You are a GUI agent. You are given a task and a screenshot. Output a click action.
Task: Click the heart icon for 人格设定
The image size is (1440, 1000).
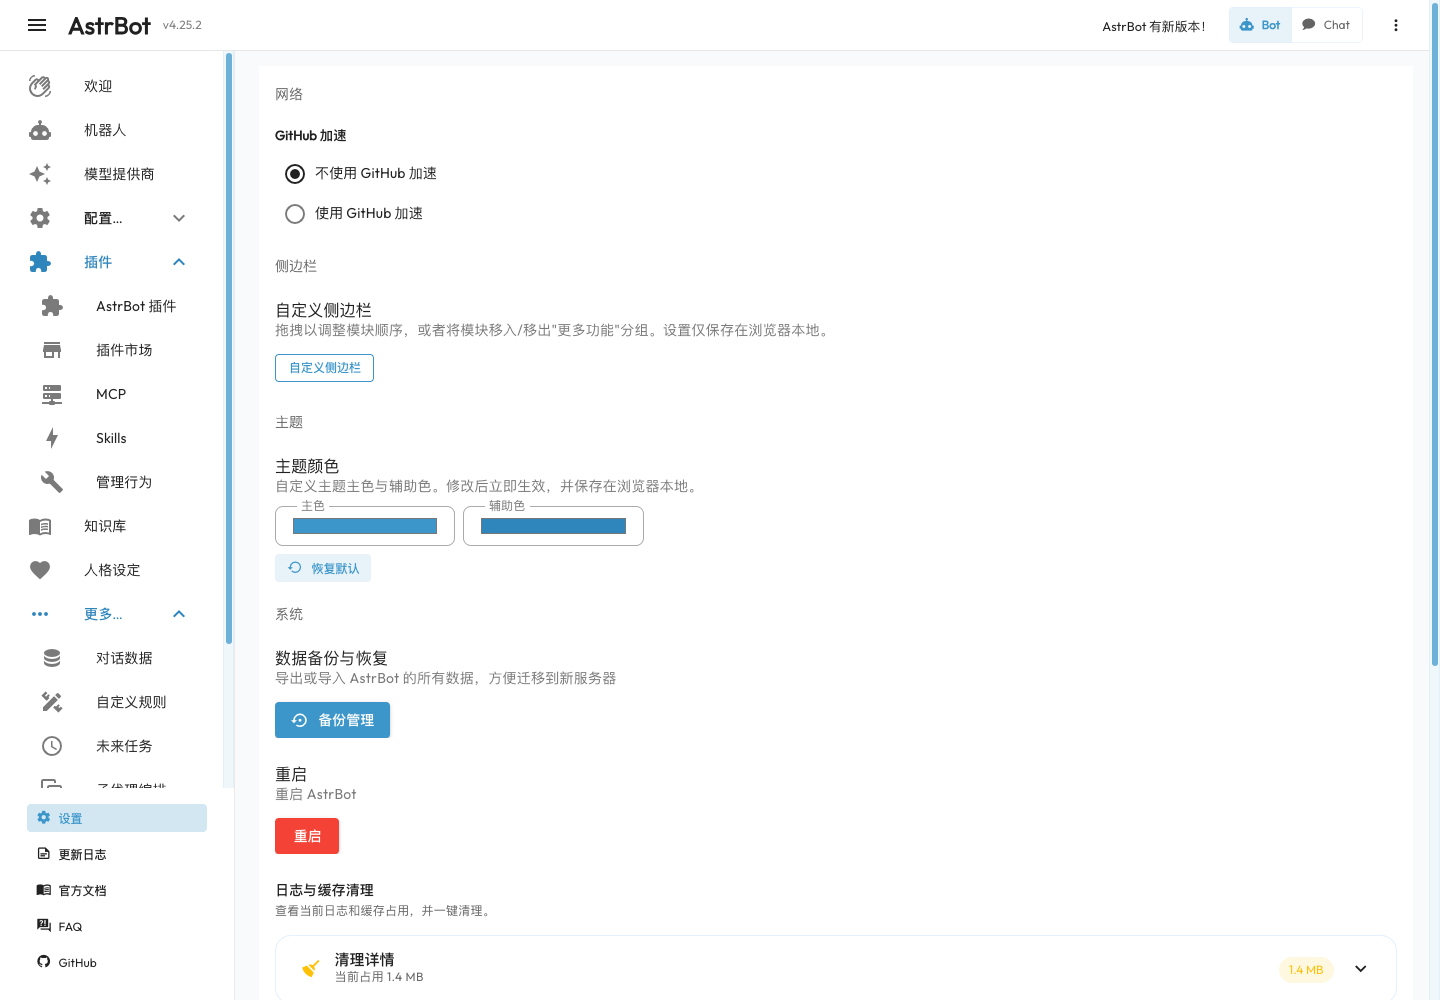coord(40,570)
